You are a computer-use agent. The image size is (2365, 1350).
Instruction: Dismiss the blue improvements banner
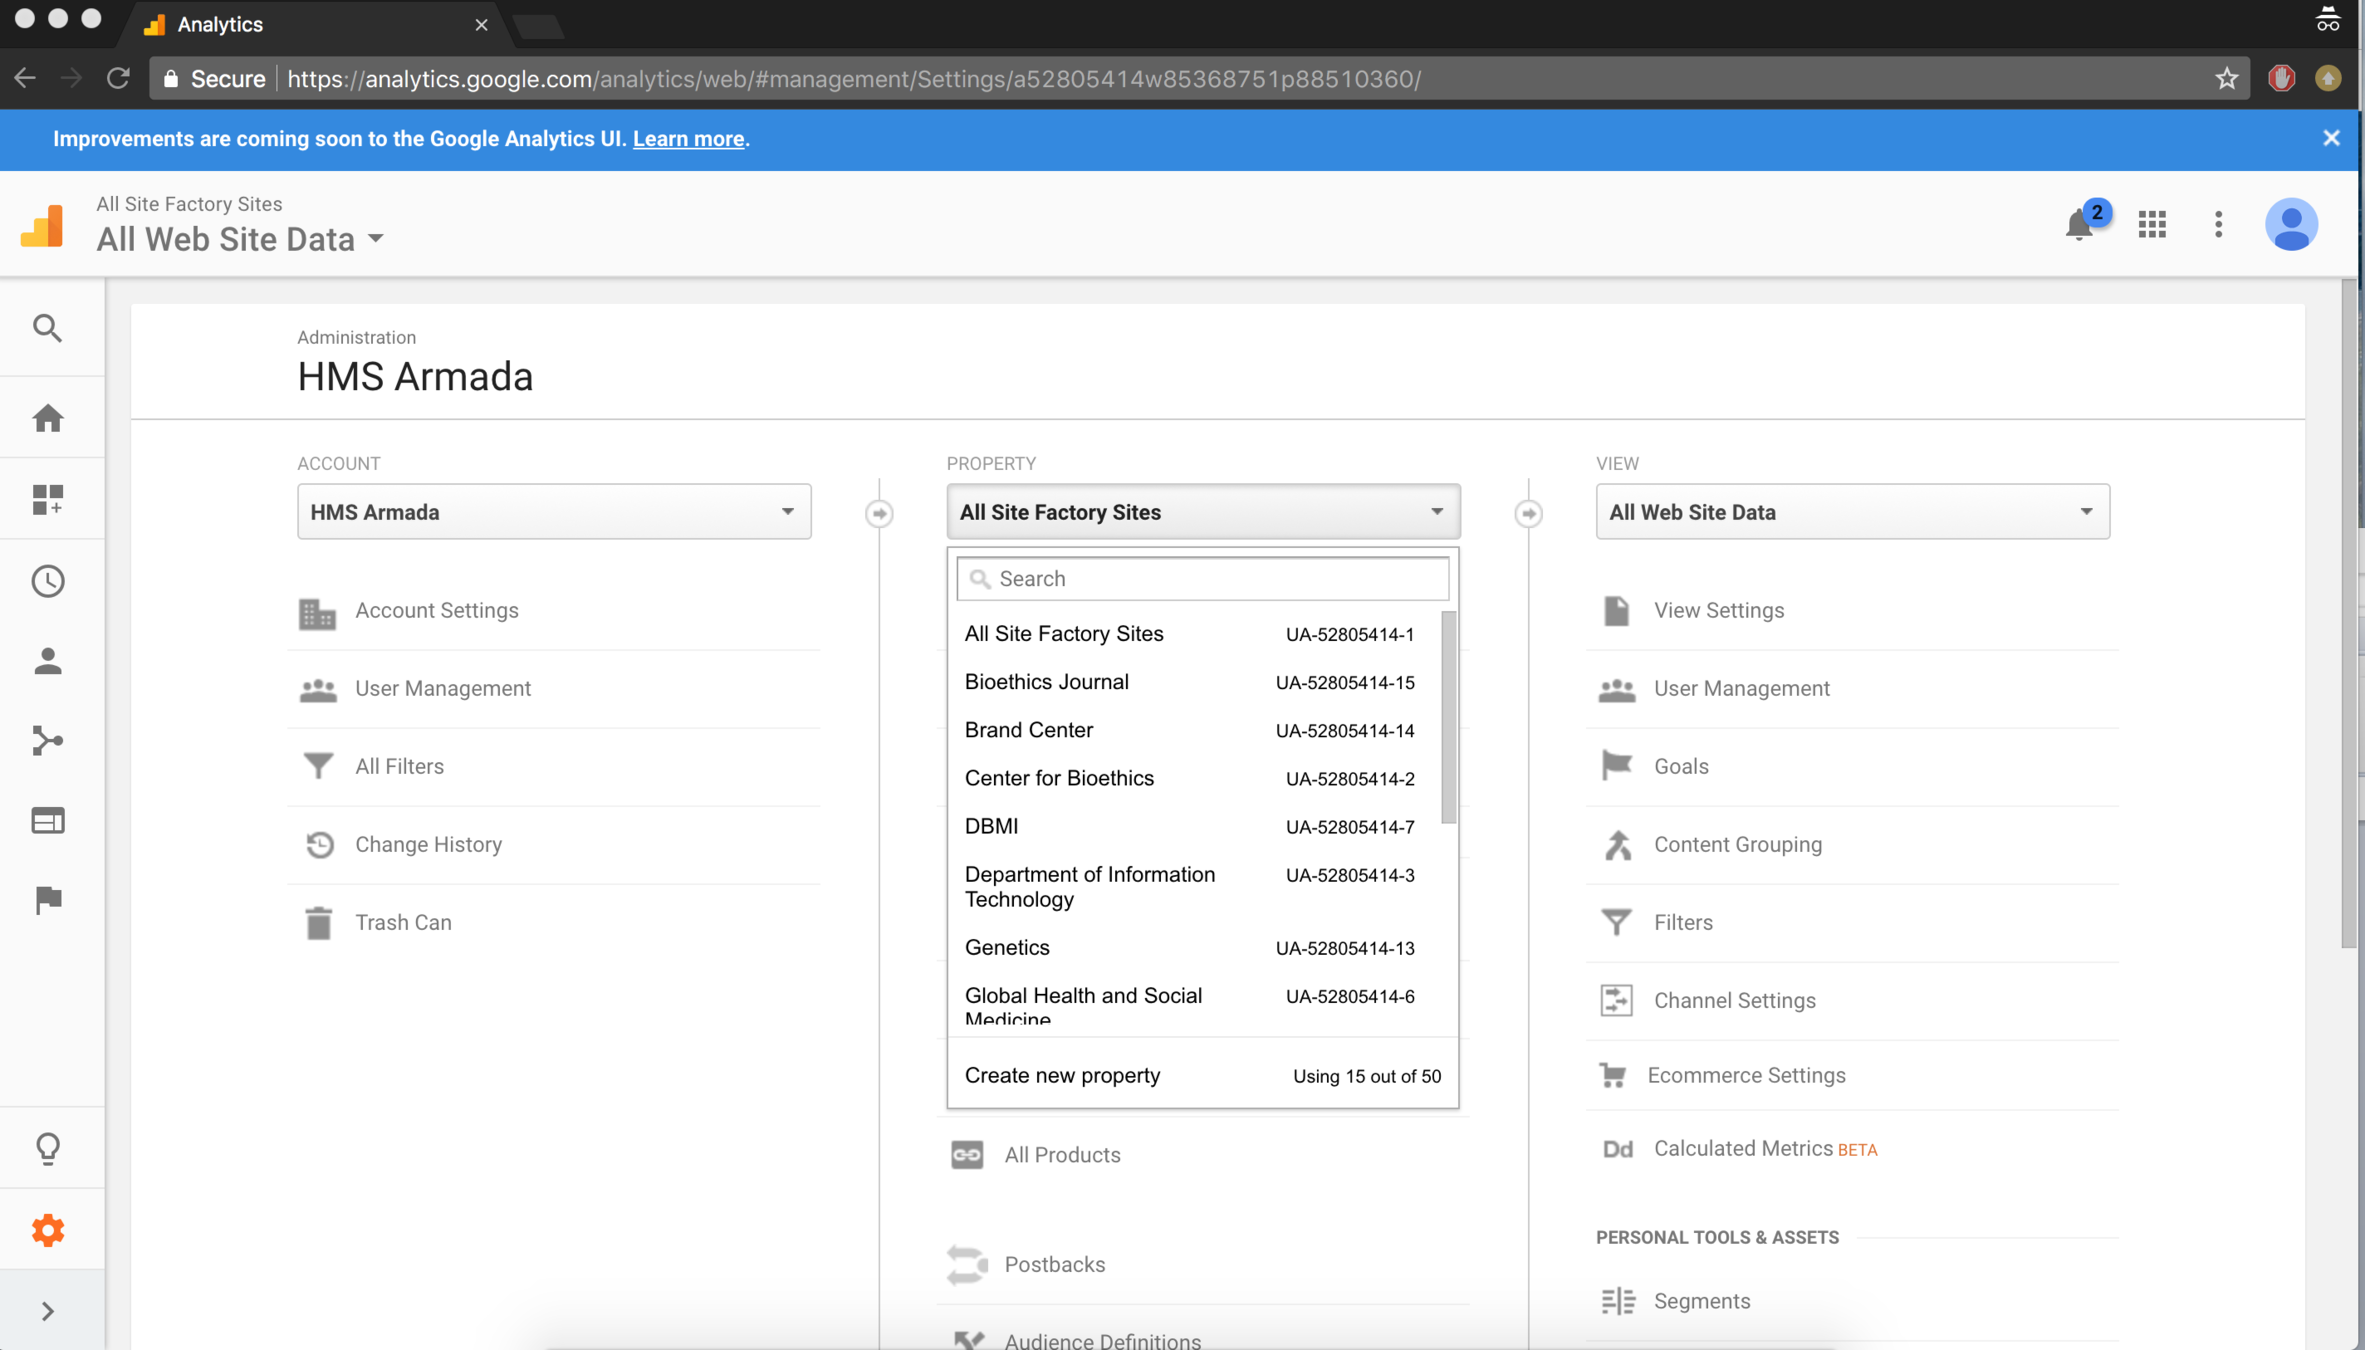2331,138
